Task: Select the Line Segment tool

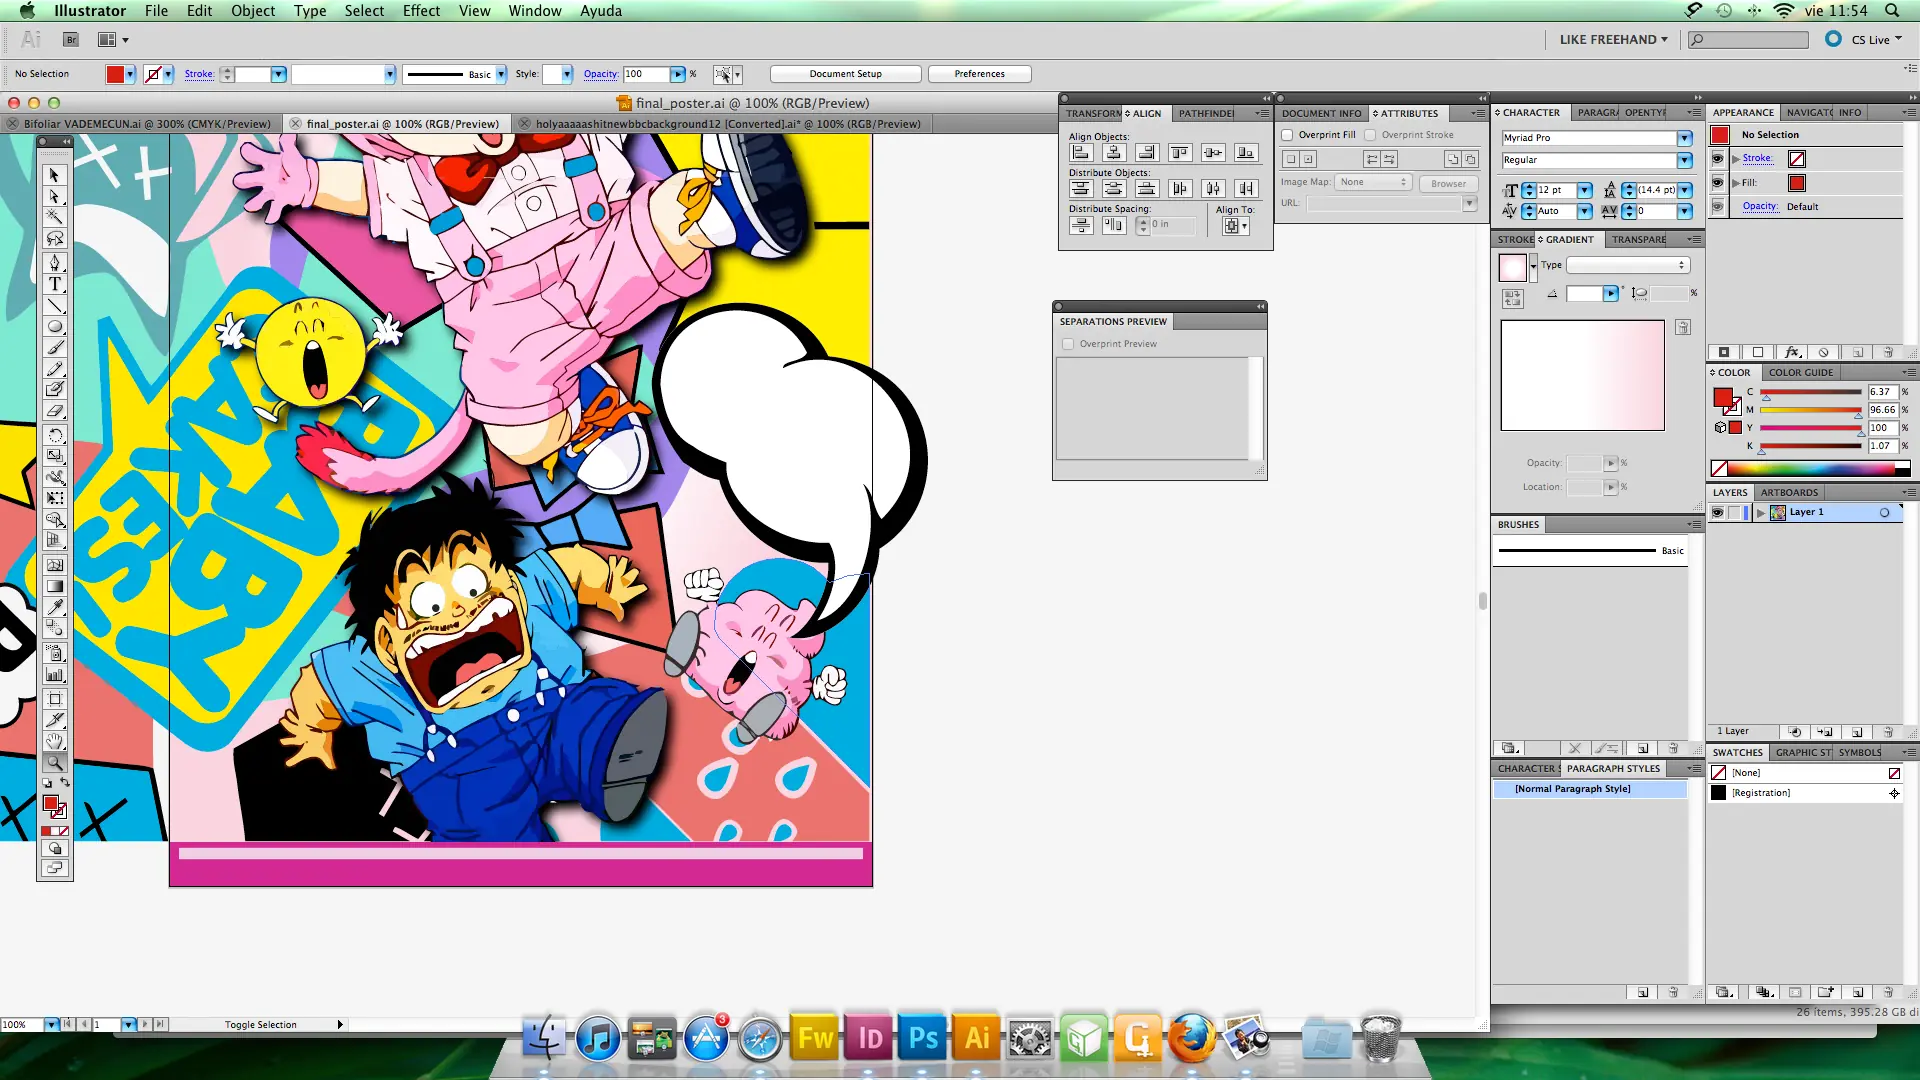Action: pyautogui.click(x=54, y=305)
